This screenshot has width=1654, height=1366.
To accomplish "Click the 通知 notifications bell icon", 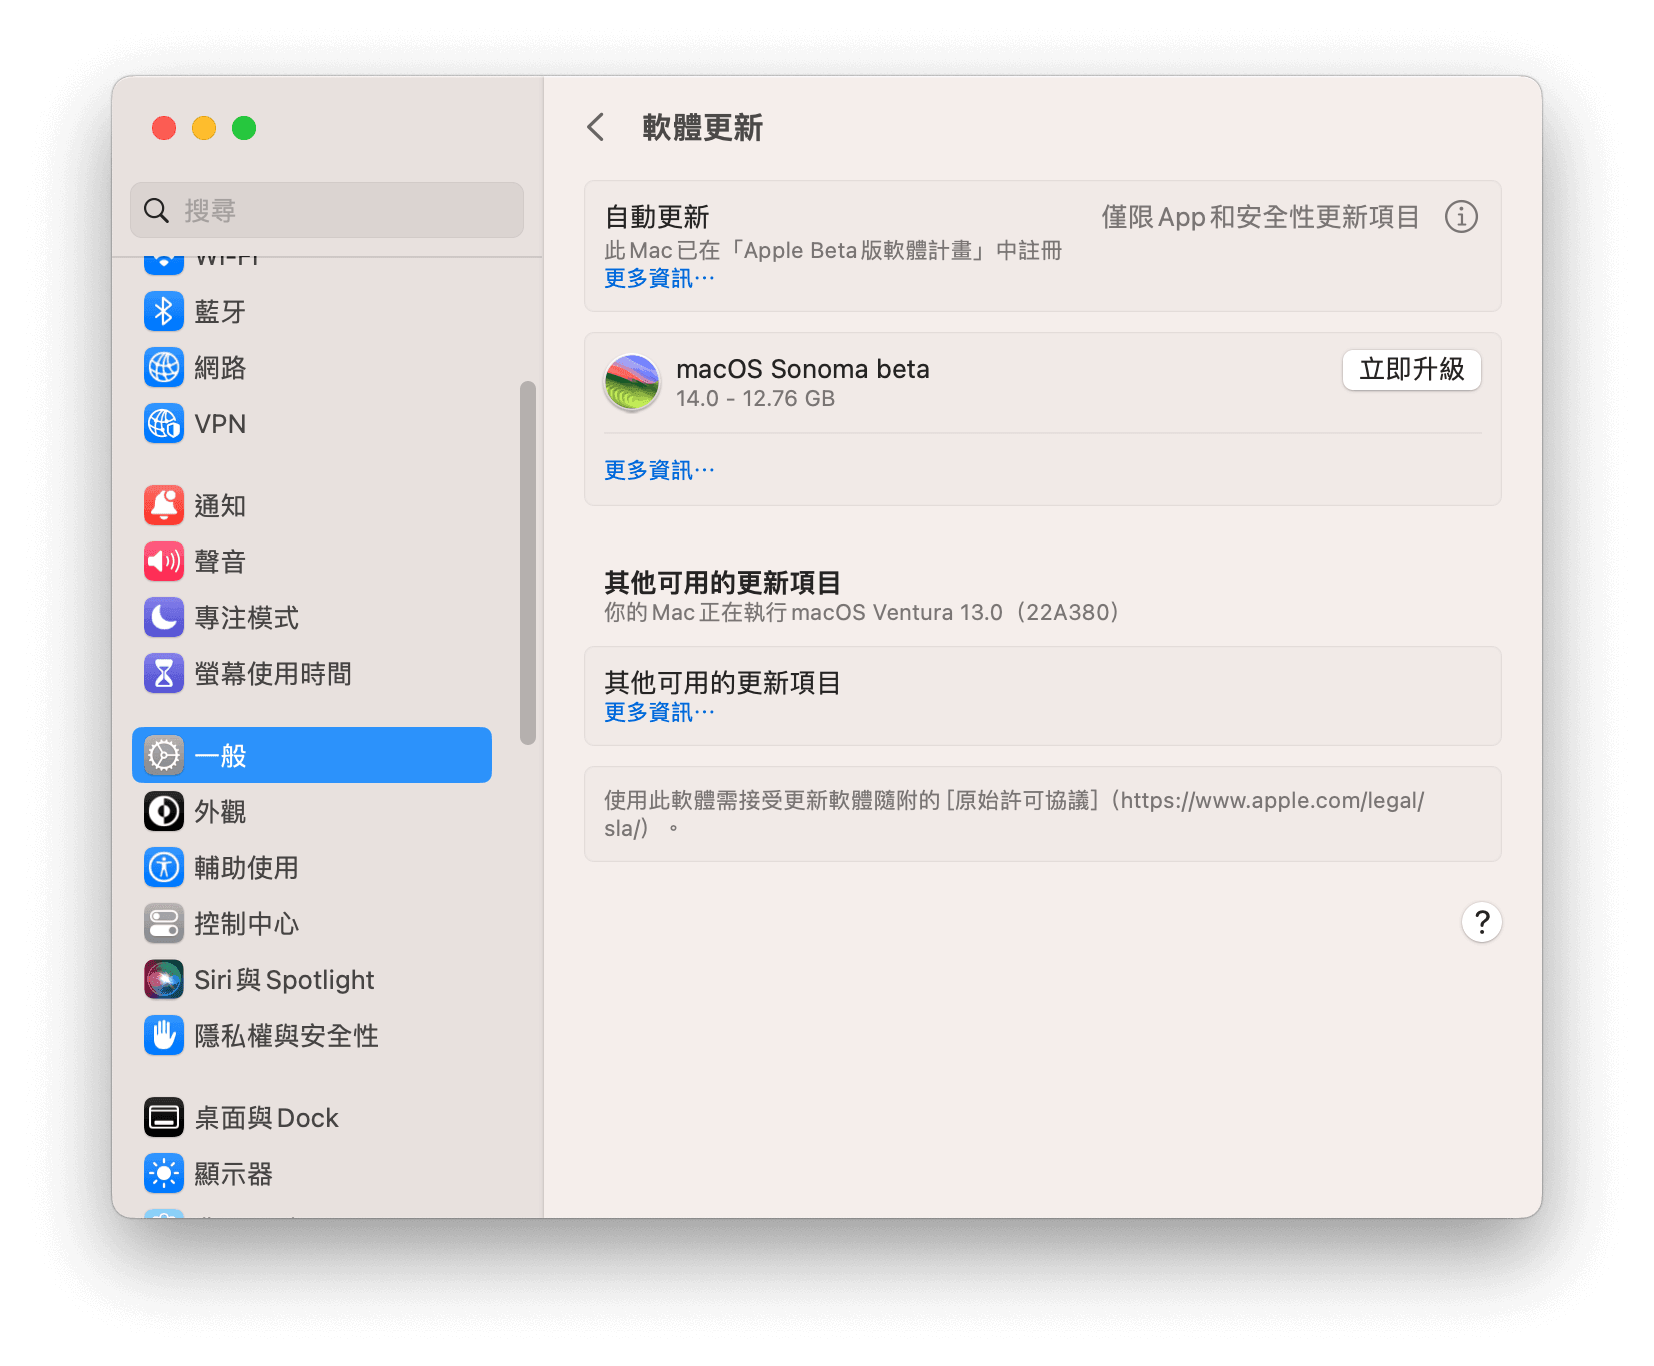I will pos(164,505).
